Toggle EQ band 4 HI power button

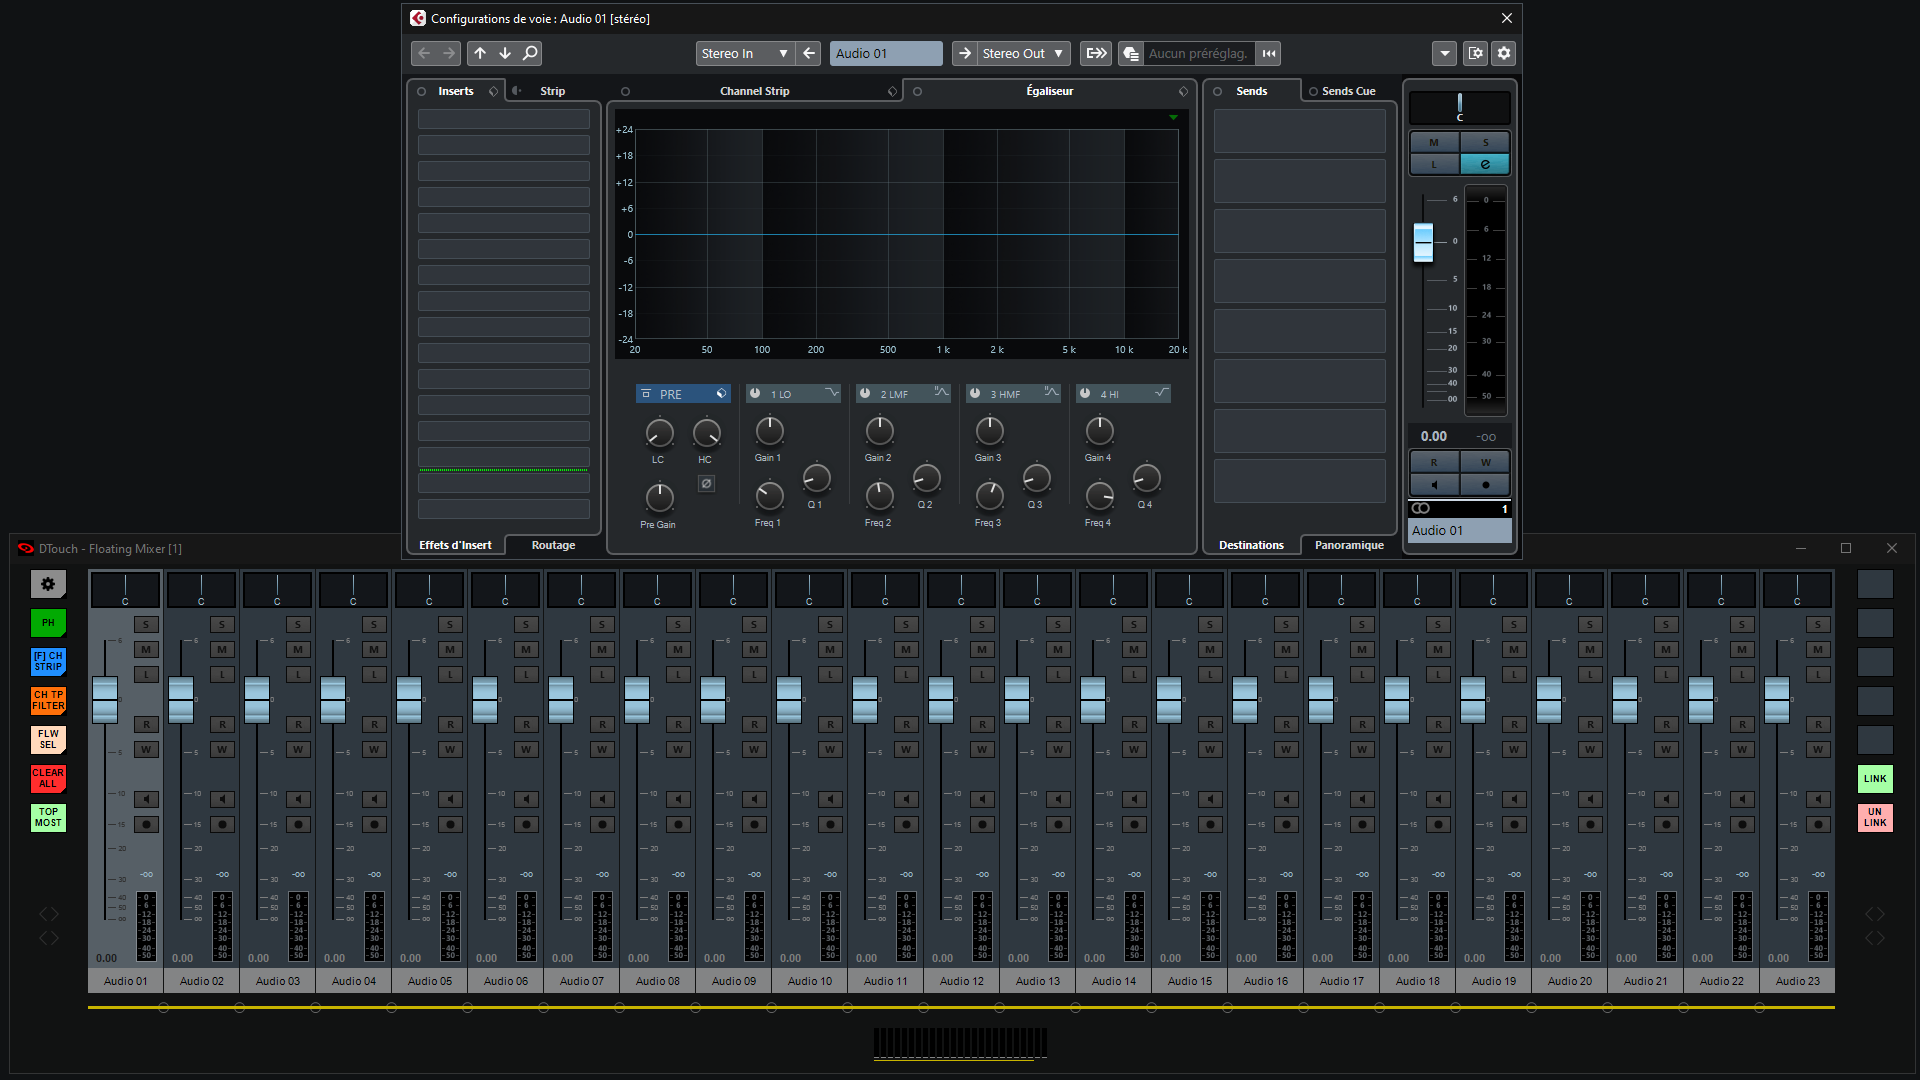click(1085, 393)
